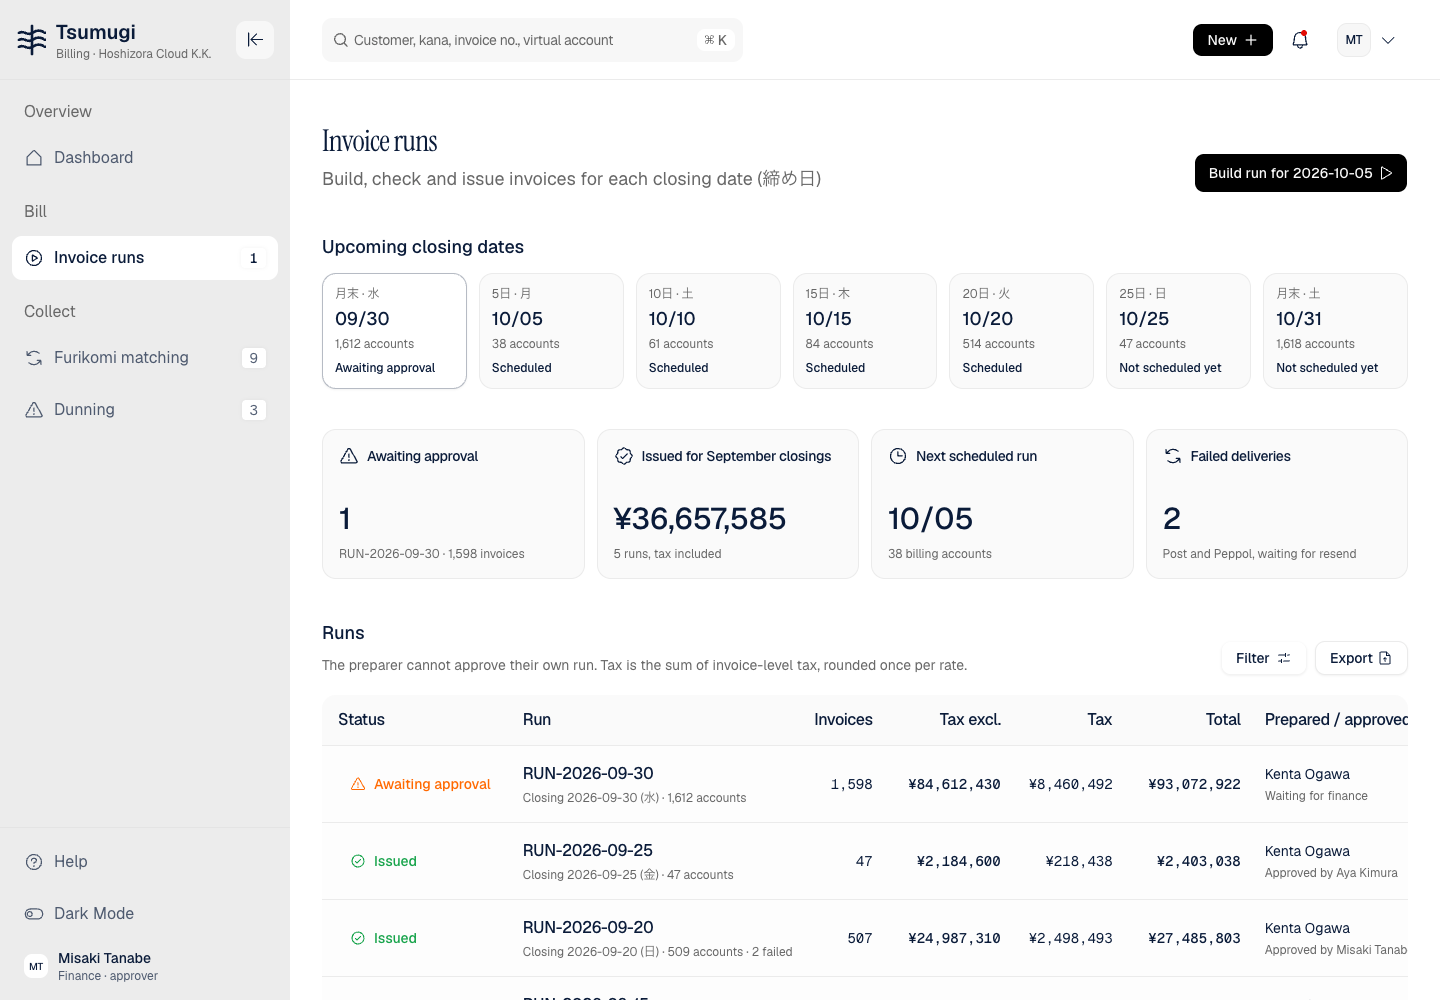Open Dashboard in the sidebar
This screenshot has width=1440, height=1000.
[x=145, y=158]
